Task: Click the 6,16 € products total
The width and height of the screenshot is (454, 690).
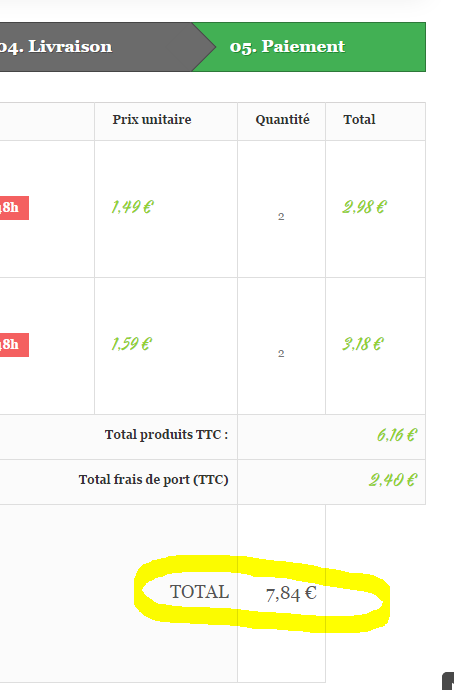Action: click(x=396, y=435)
